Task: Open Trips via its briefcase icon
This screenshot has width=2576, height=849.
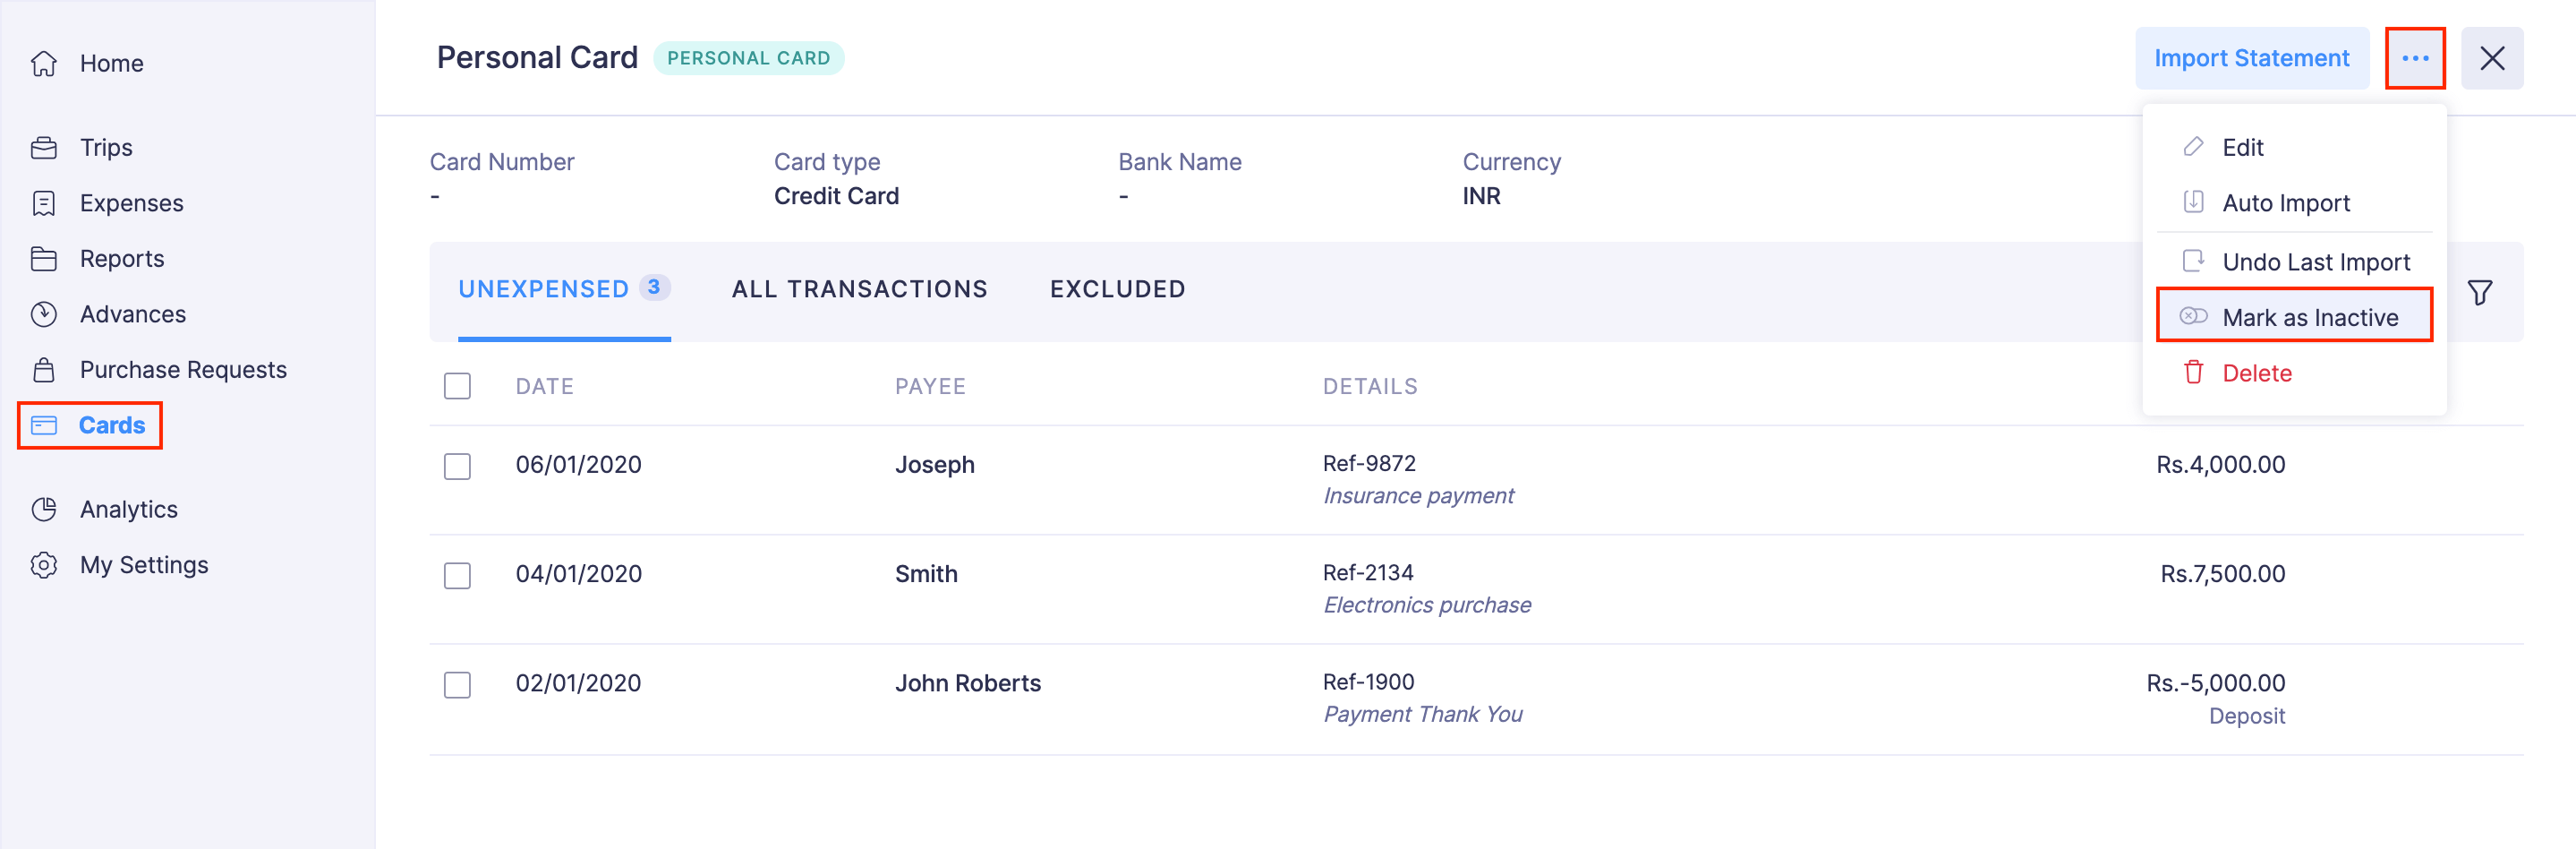Action: 44,148
